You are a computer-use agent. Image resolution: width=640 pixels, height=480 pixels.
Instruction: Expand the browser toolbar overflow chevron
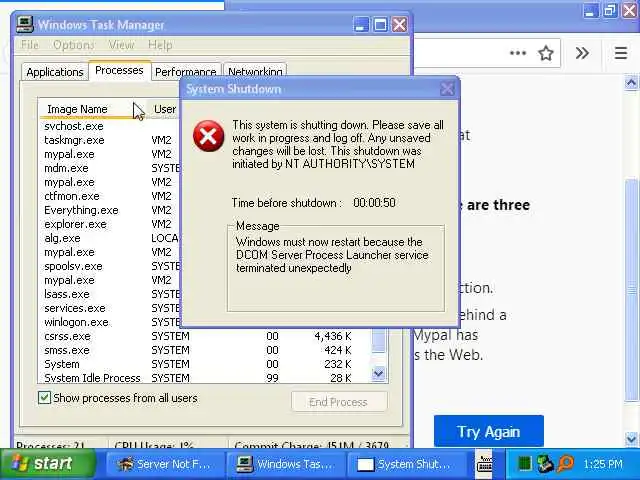[582, 53]
